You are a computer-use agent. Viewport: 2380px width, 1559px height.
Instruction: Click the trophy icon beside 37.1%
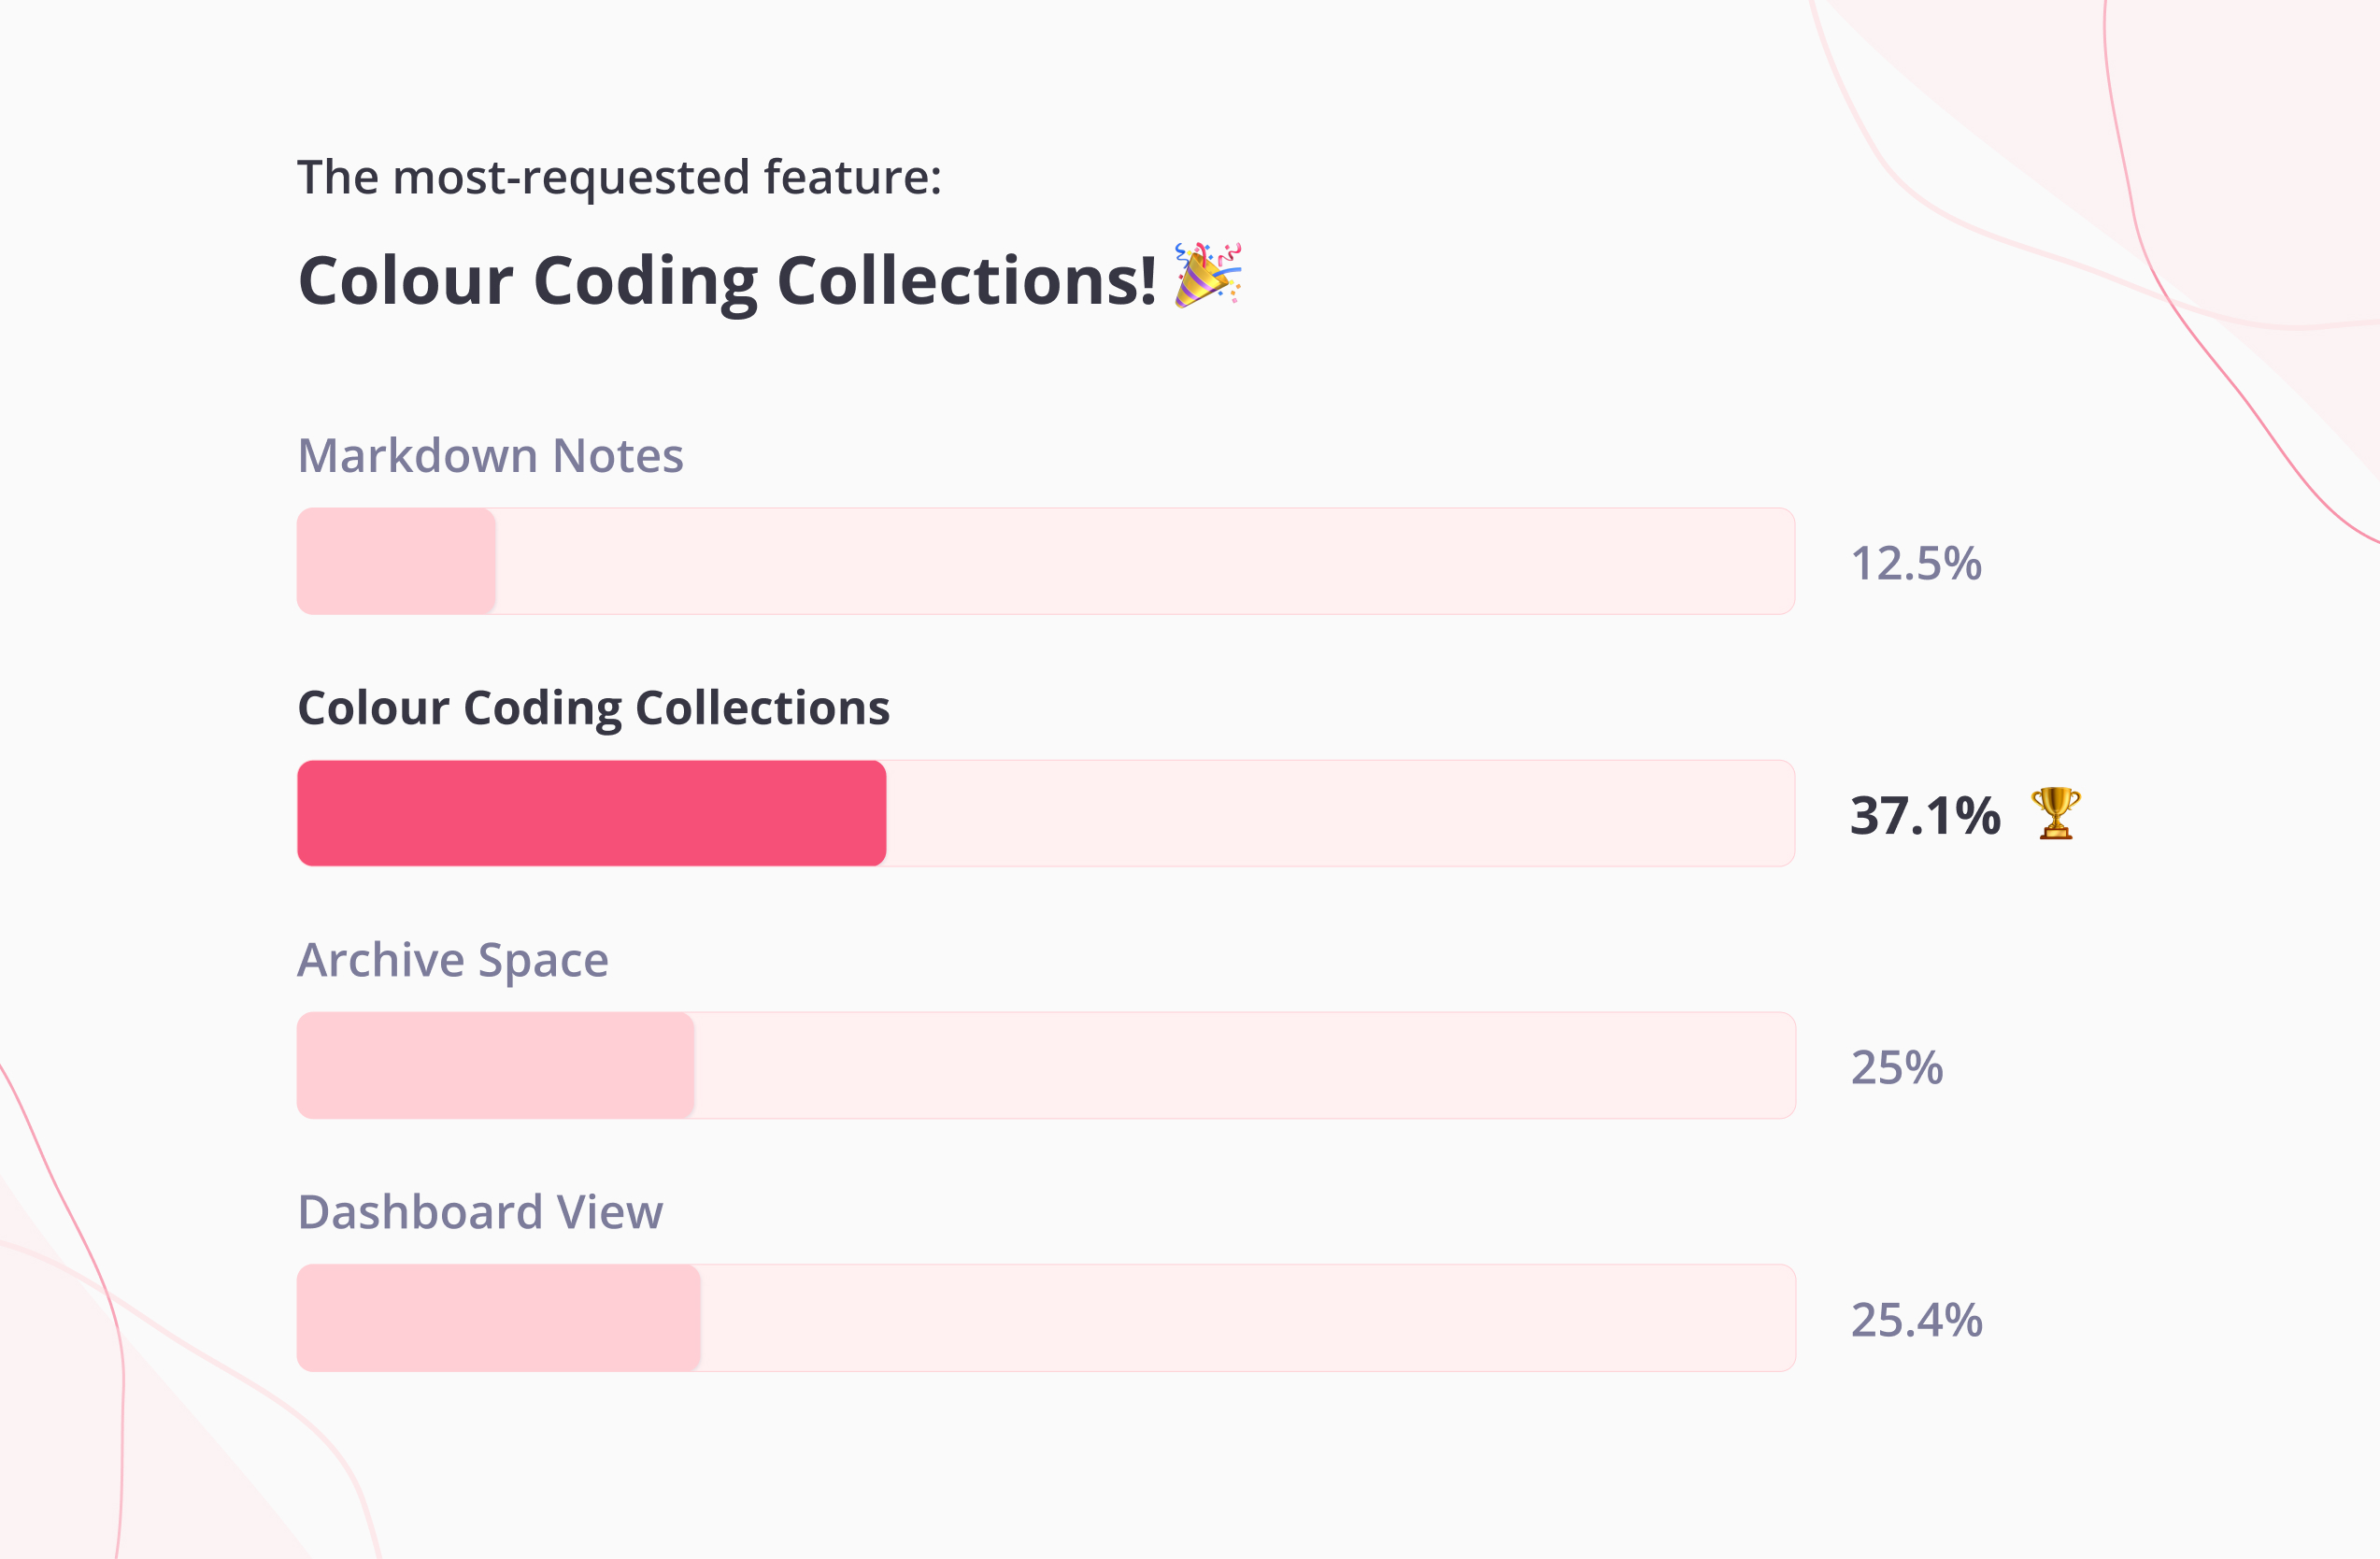[2055, 813]
